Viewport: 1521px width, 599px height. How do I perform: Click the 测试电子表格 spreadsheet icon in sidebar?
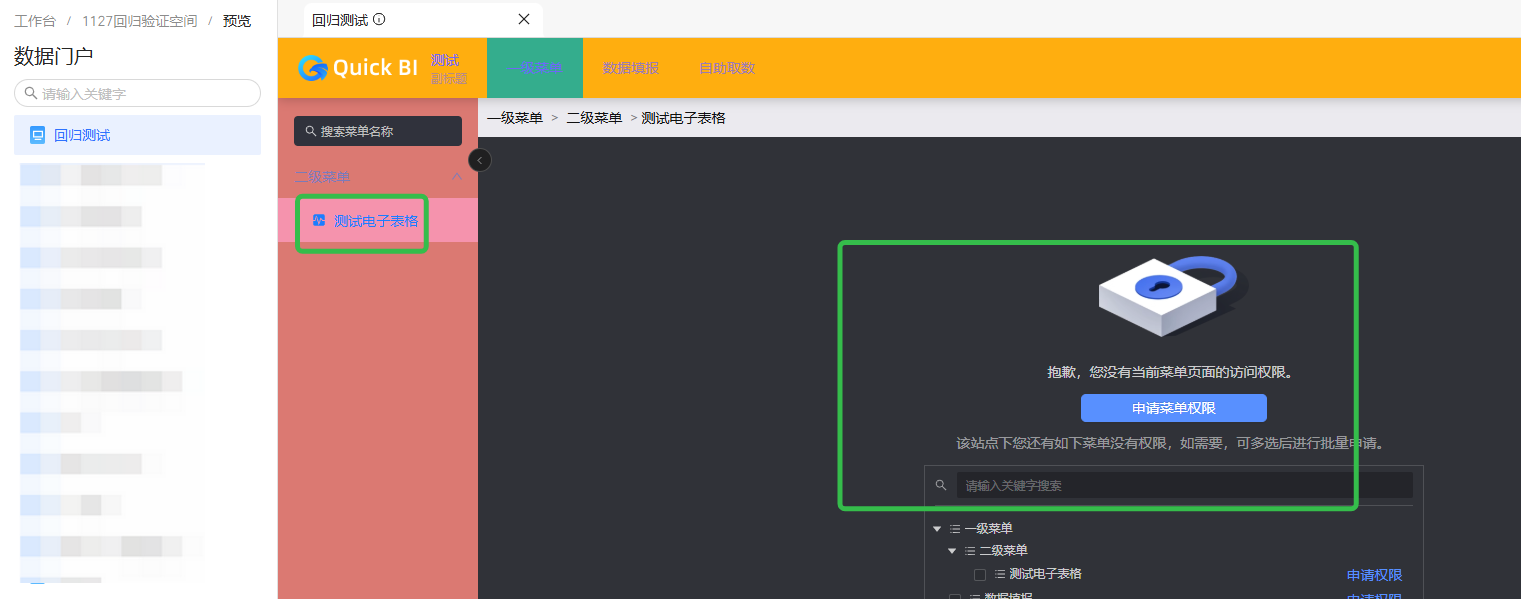point(319,221)
